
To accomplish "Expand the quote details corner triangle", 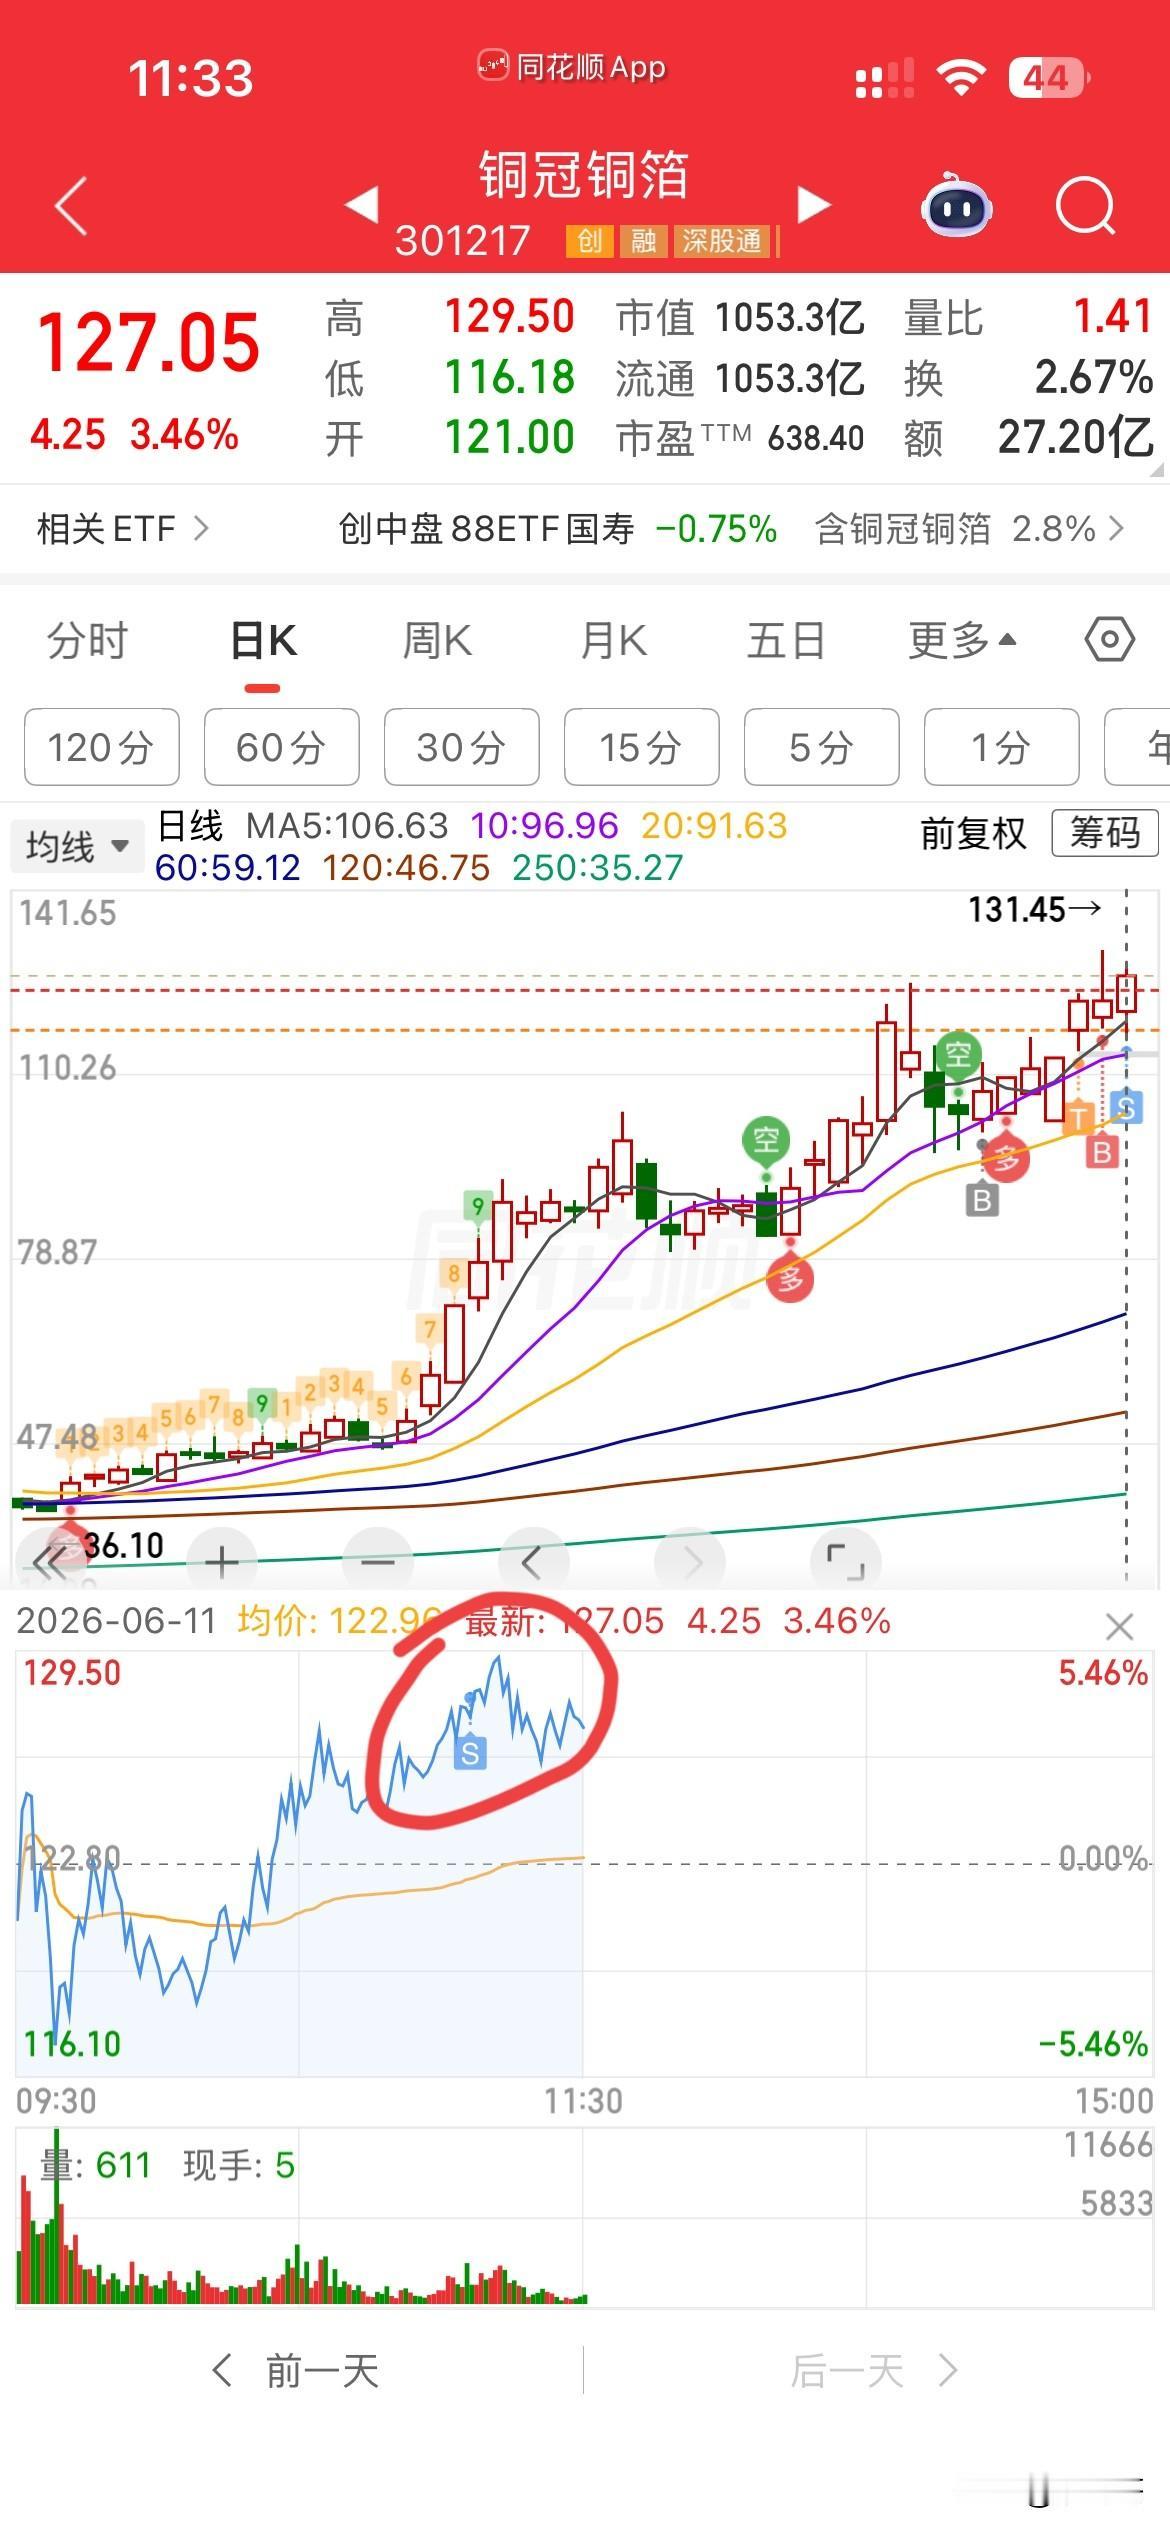I will (1157, 469).
